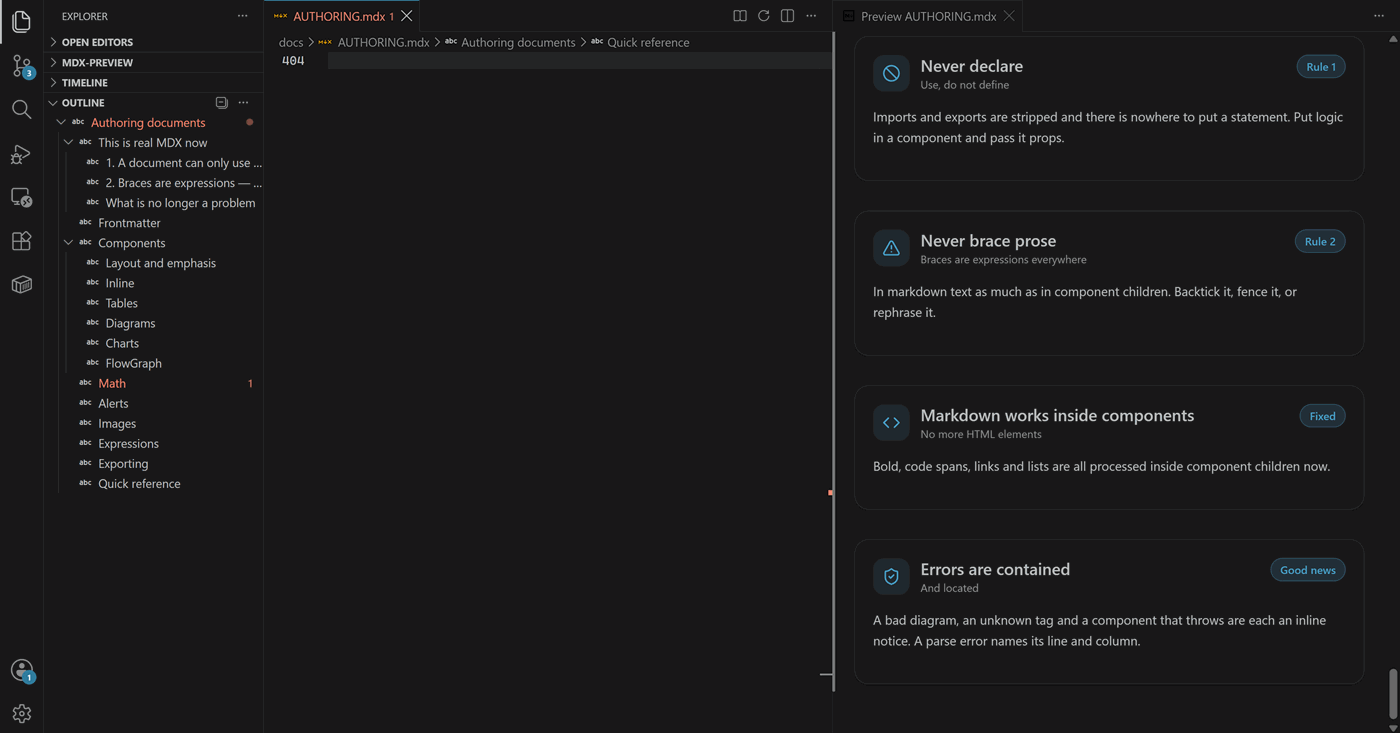Open the Extensions view
This screenshot has height=733, width=1400.
[21, 241]
